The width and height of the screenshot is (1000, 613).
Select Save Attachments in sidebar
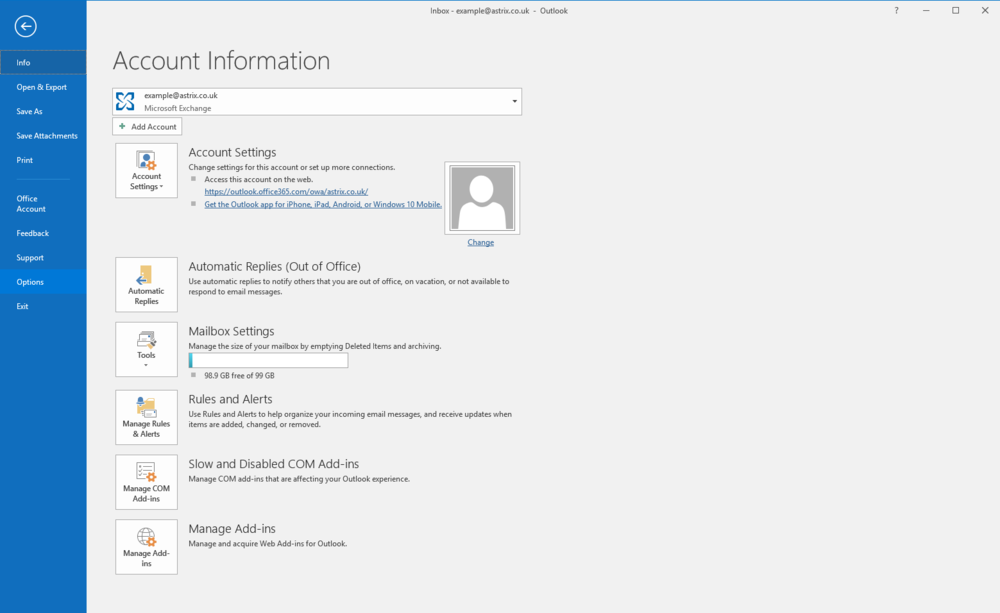tap(43, 136)
